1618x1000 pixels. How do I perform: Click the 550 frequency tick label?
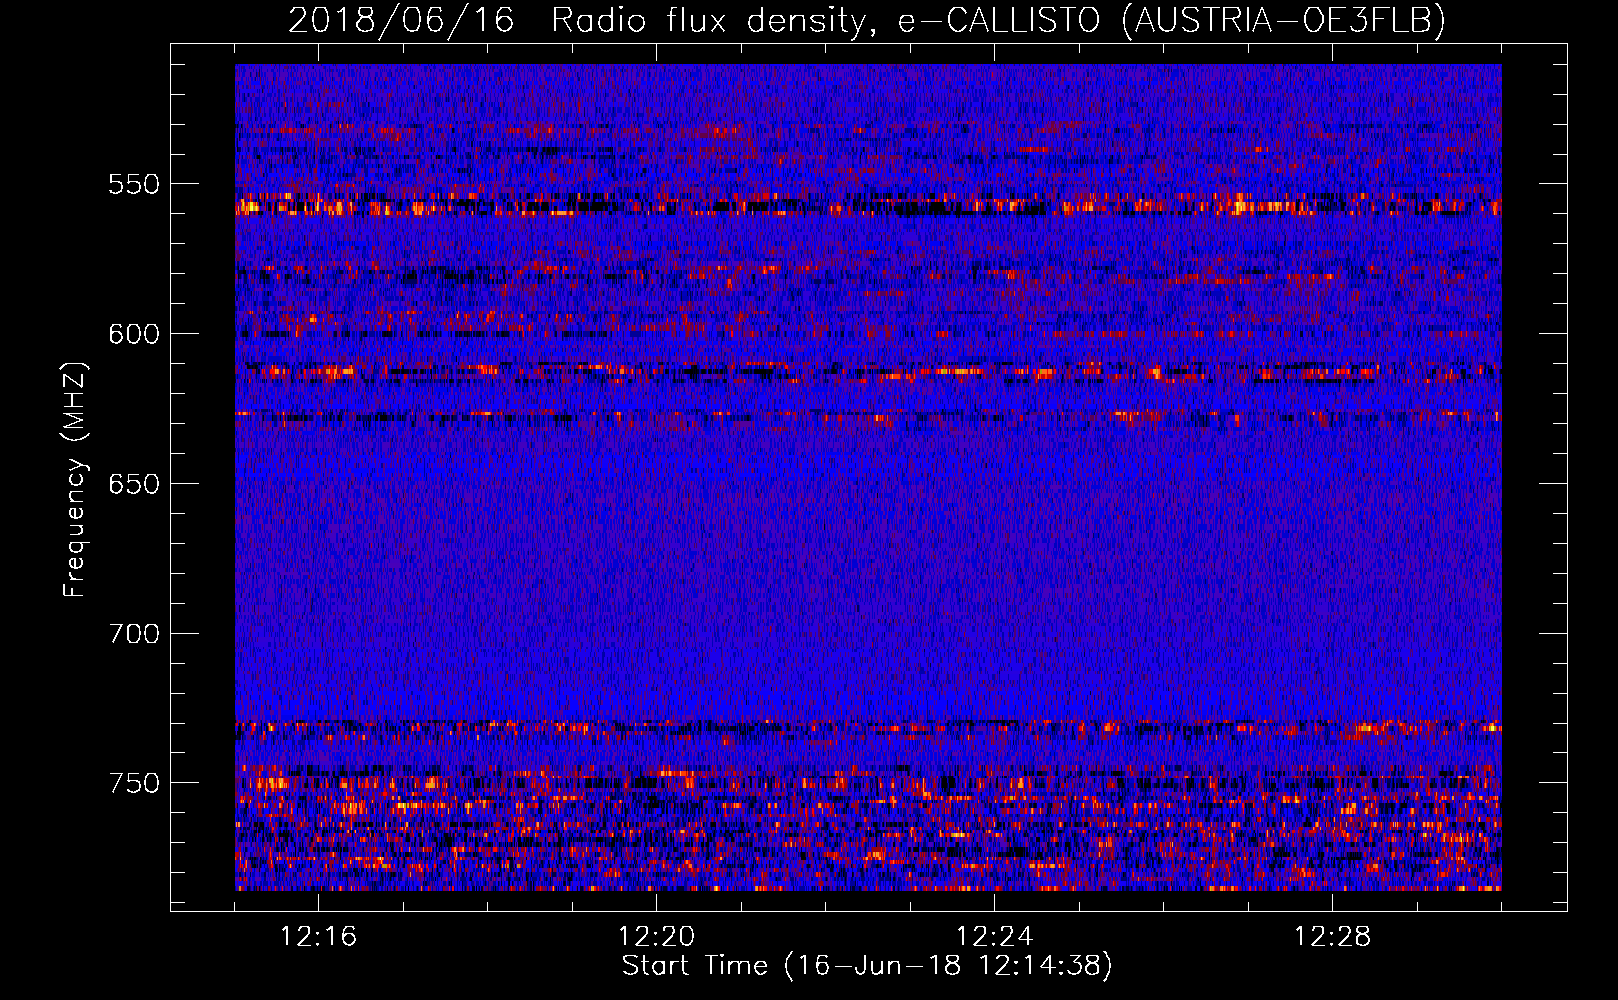pos(134,184)
